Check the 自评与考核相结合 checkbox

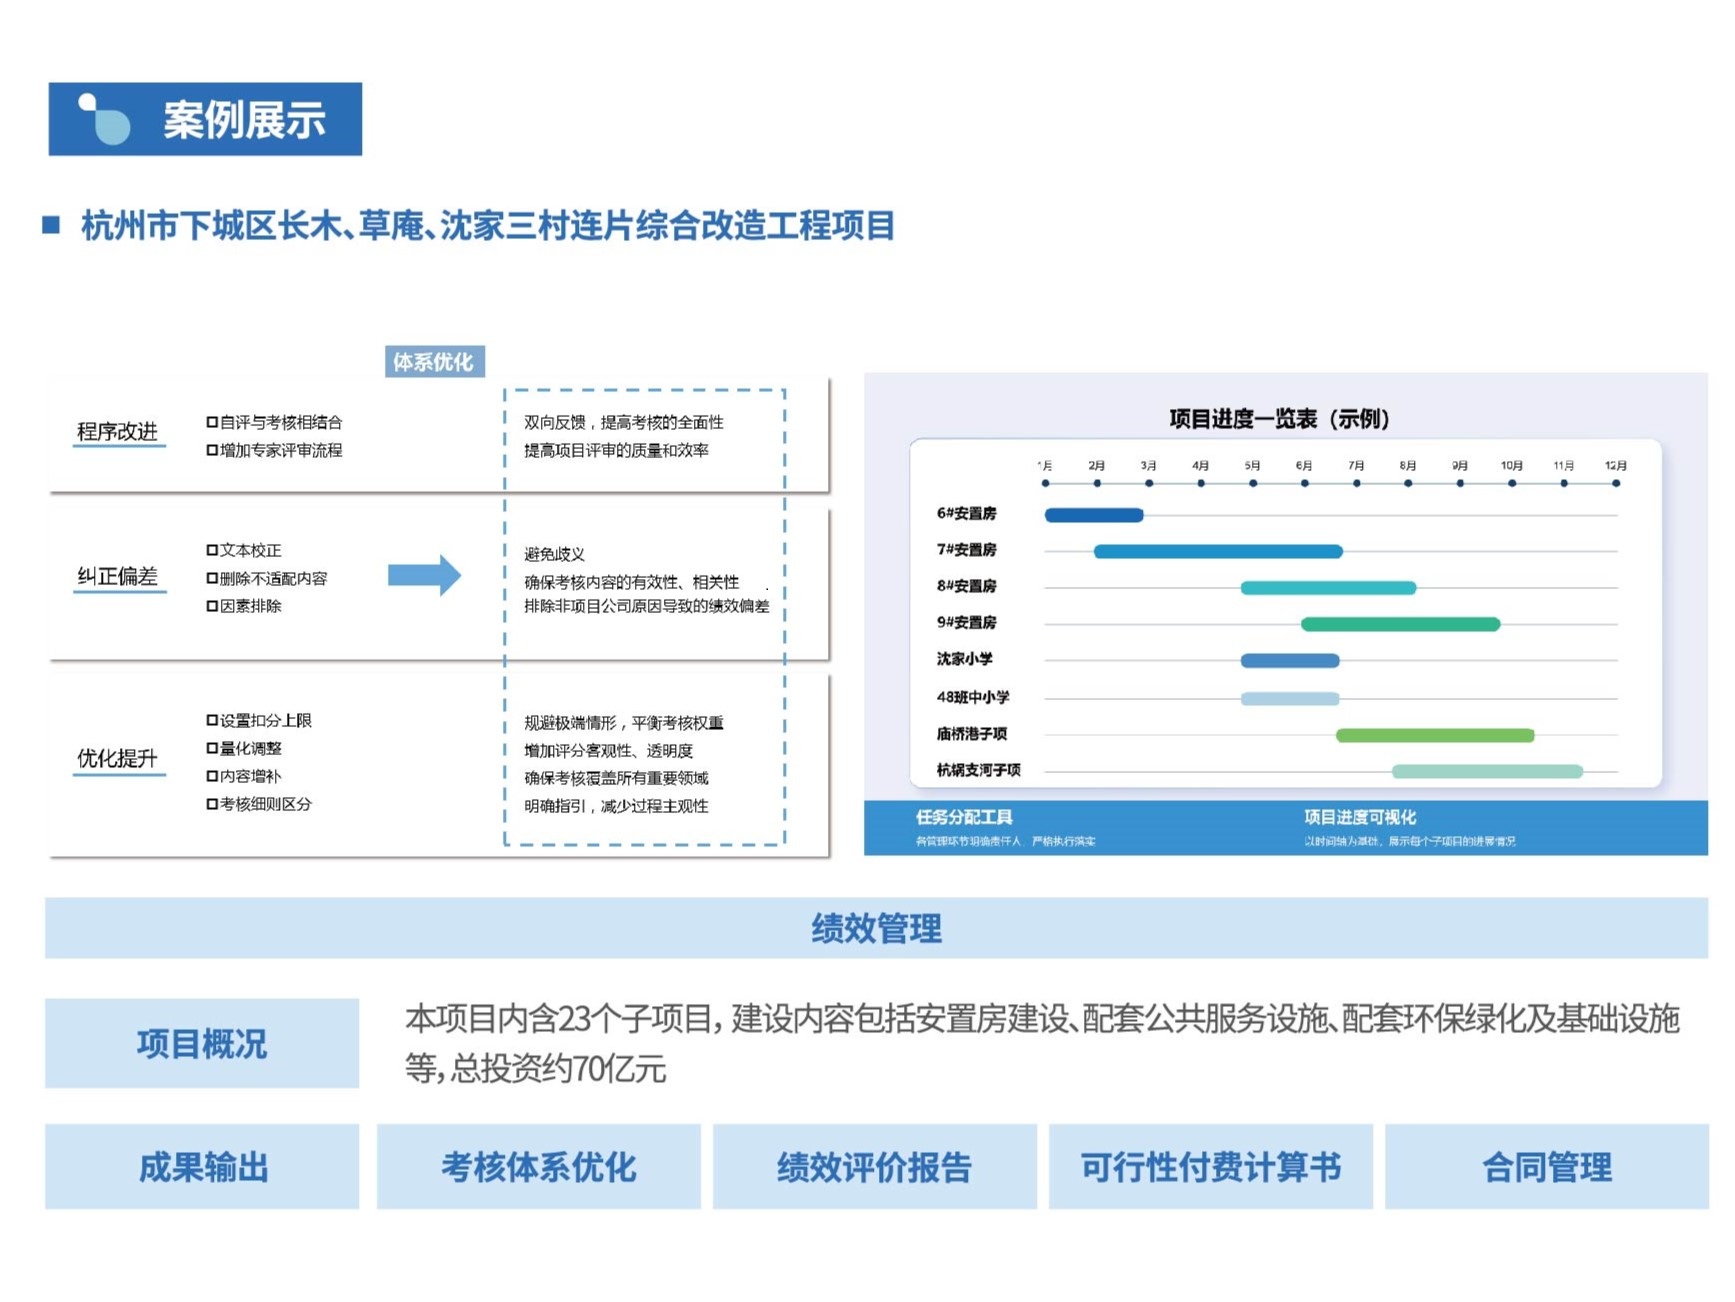pyautogui.click(x=212, y=422)
